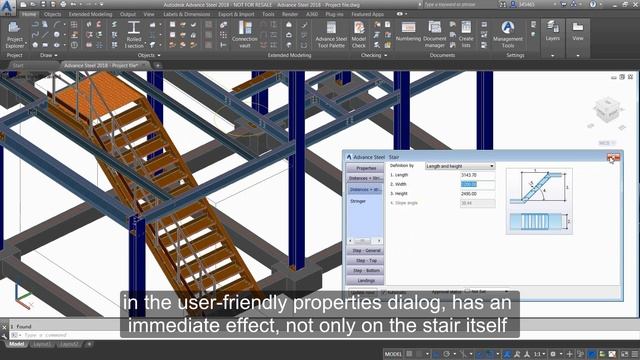Click the View ribbon panel button
This screenshot has width=640, height=360.
coord(578,31)
